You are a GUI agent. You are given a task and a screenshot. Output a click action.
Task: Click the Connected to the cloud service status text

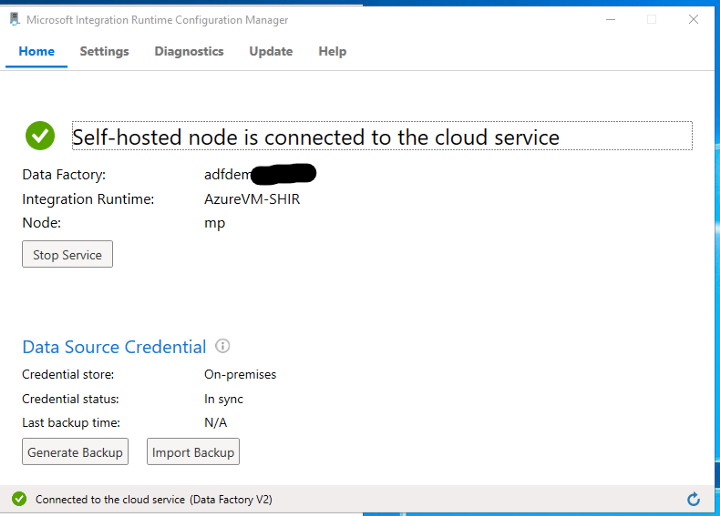pos(153,499)
